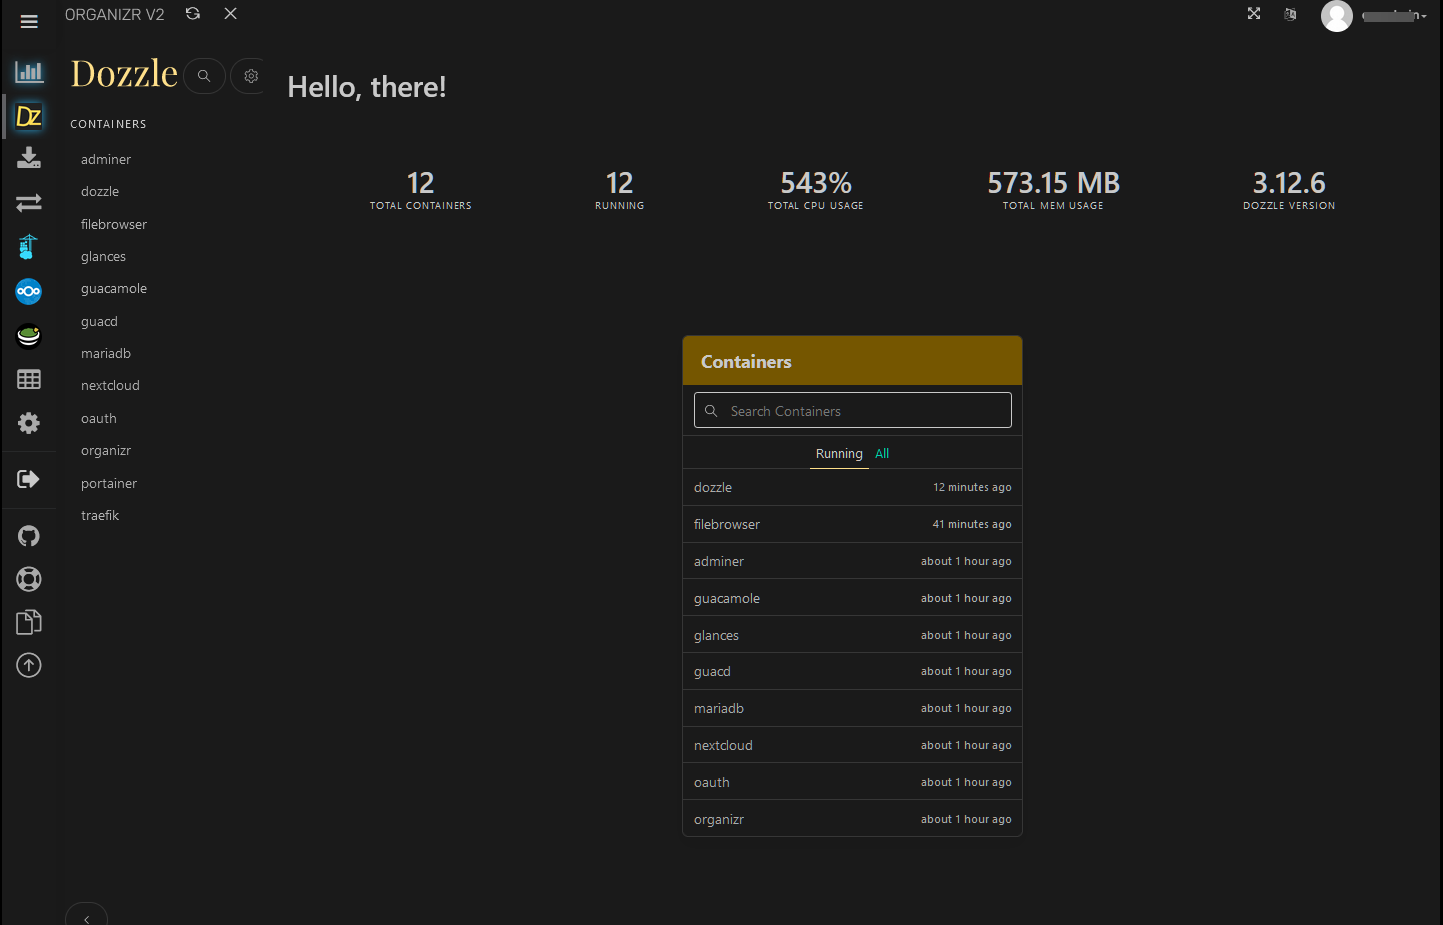Open organizr row in Containers panel

point(852,819)
